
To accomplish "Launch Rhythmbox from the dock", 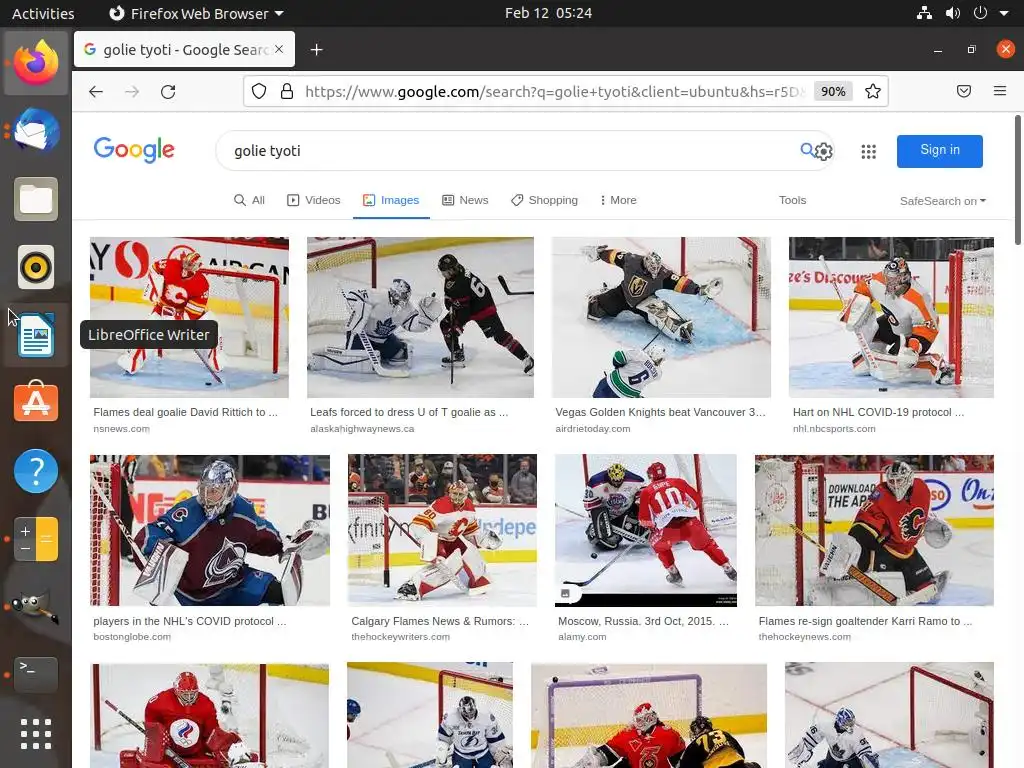I will [x=36, y=267].
